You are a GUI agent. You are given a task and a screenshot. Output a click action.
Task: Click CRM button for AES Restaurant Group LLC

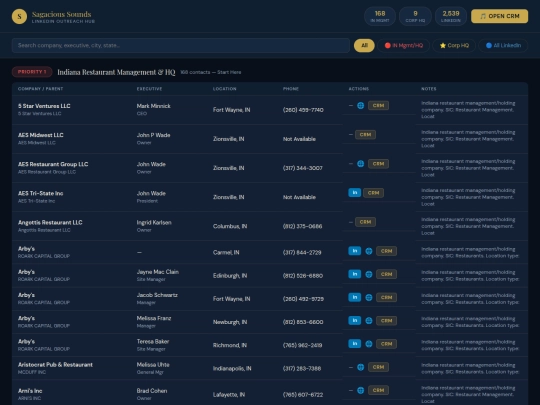coord(378,164)
